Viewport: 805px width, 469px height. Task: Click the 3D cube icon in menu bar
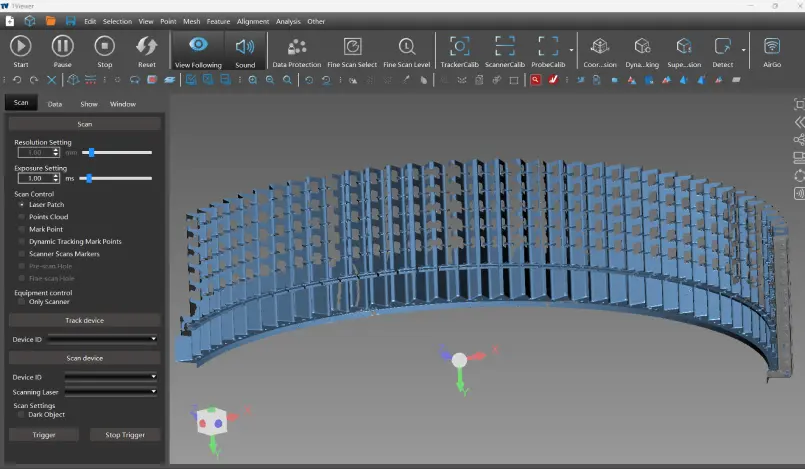[x=30, y=21]
